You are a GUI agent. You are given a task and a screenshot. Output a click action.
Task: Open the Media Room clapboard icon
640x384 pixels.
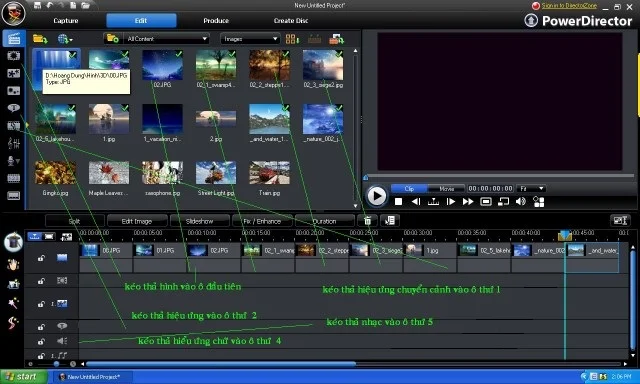click(14, 38)
